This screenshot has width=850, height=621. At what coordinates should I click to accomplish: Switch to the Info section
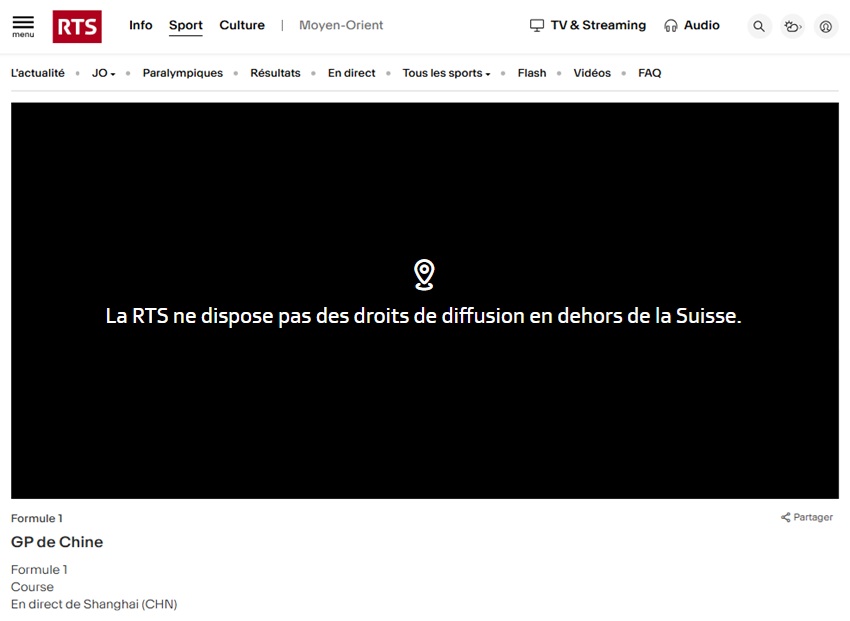(x=140, y=26)
